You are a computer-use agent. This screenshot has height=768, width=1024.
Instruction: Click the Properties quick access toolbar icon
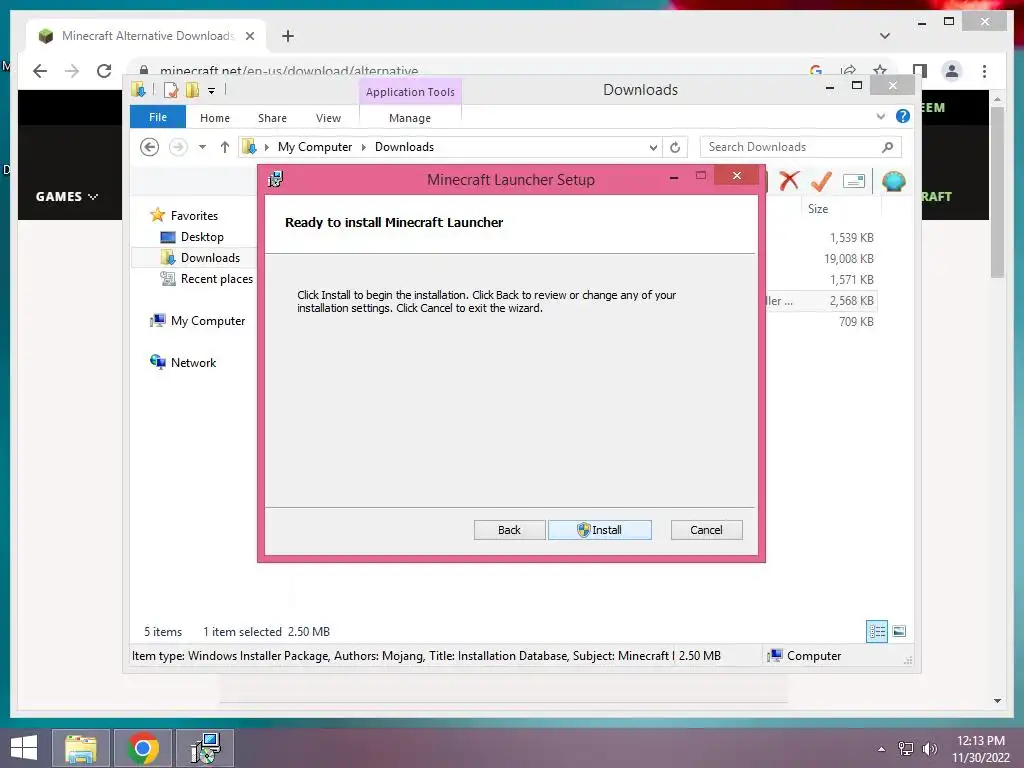click(x=171, y=89)
